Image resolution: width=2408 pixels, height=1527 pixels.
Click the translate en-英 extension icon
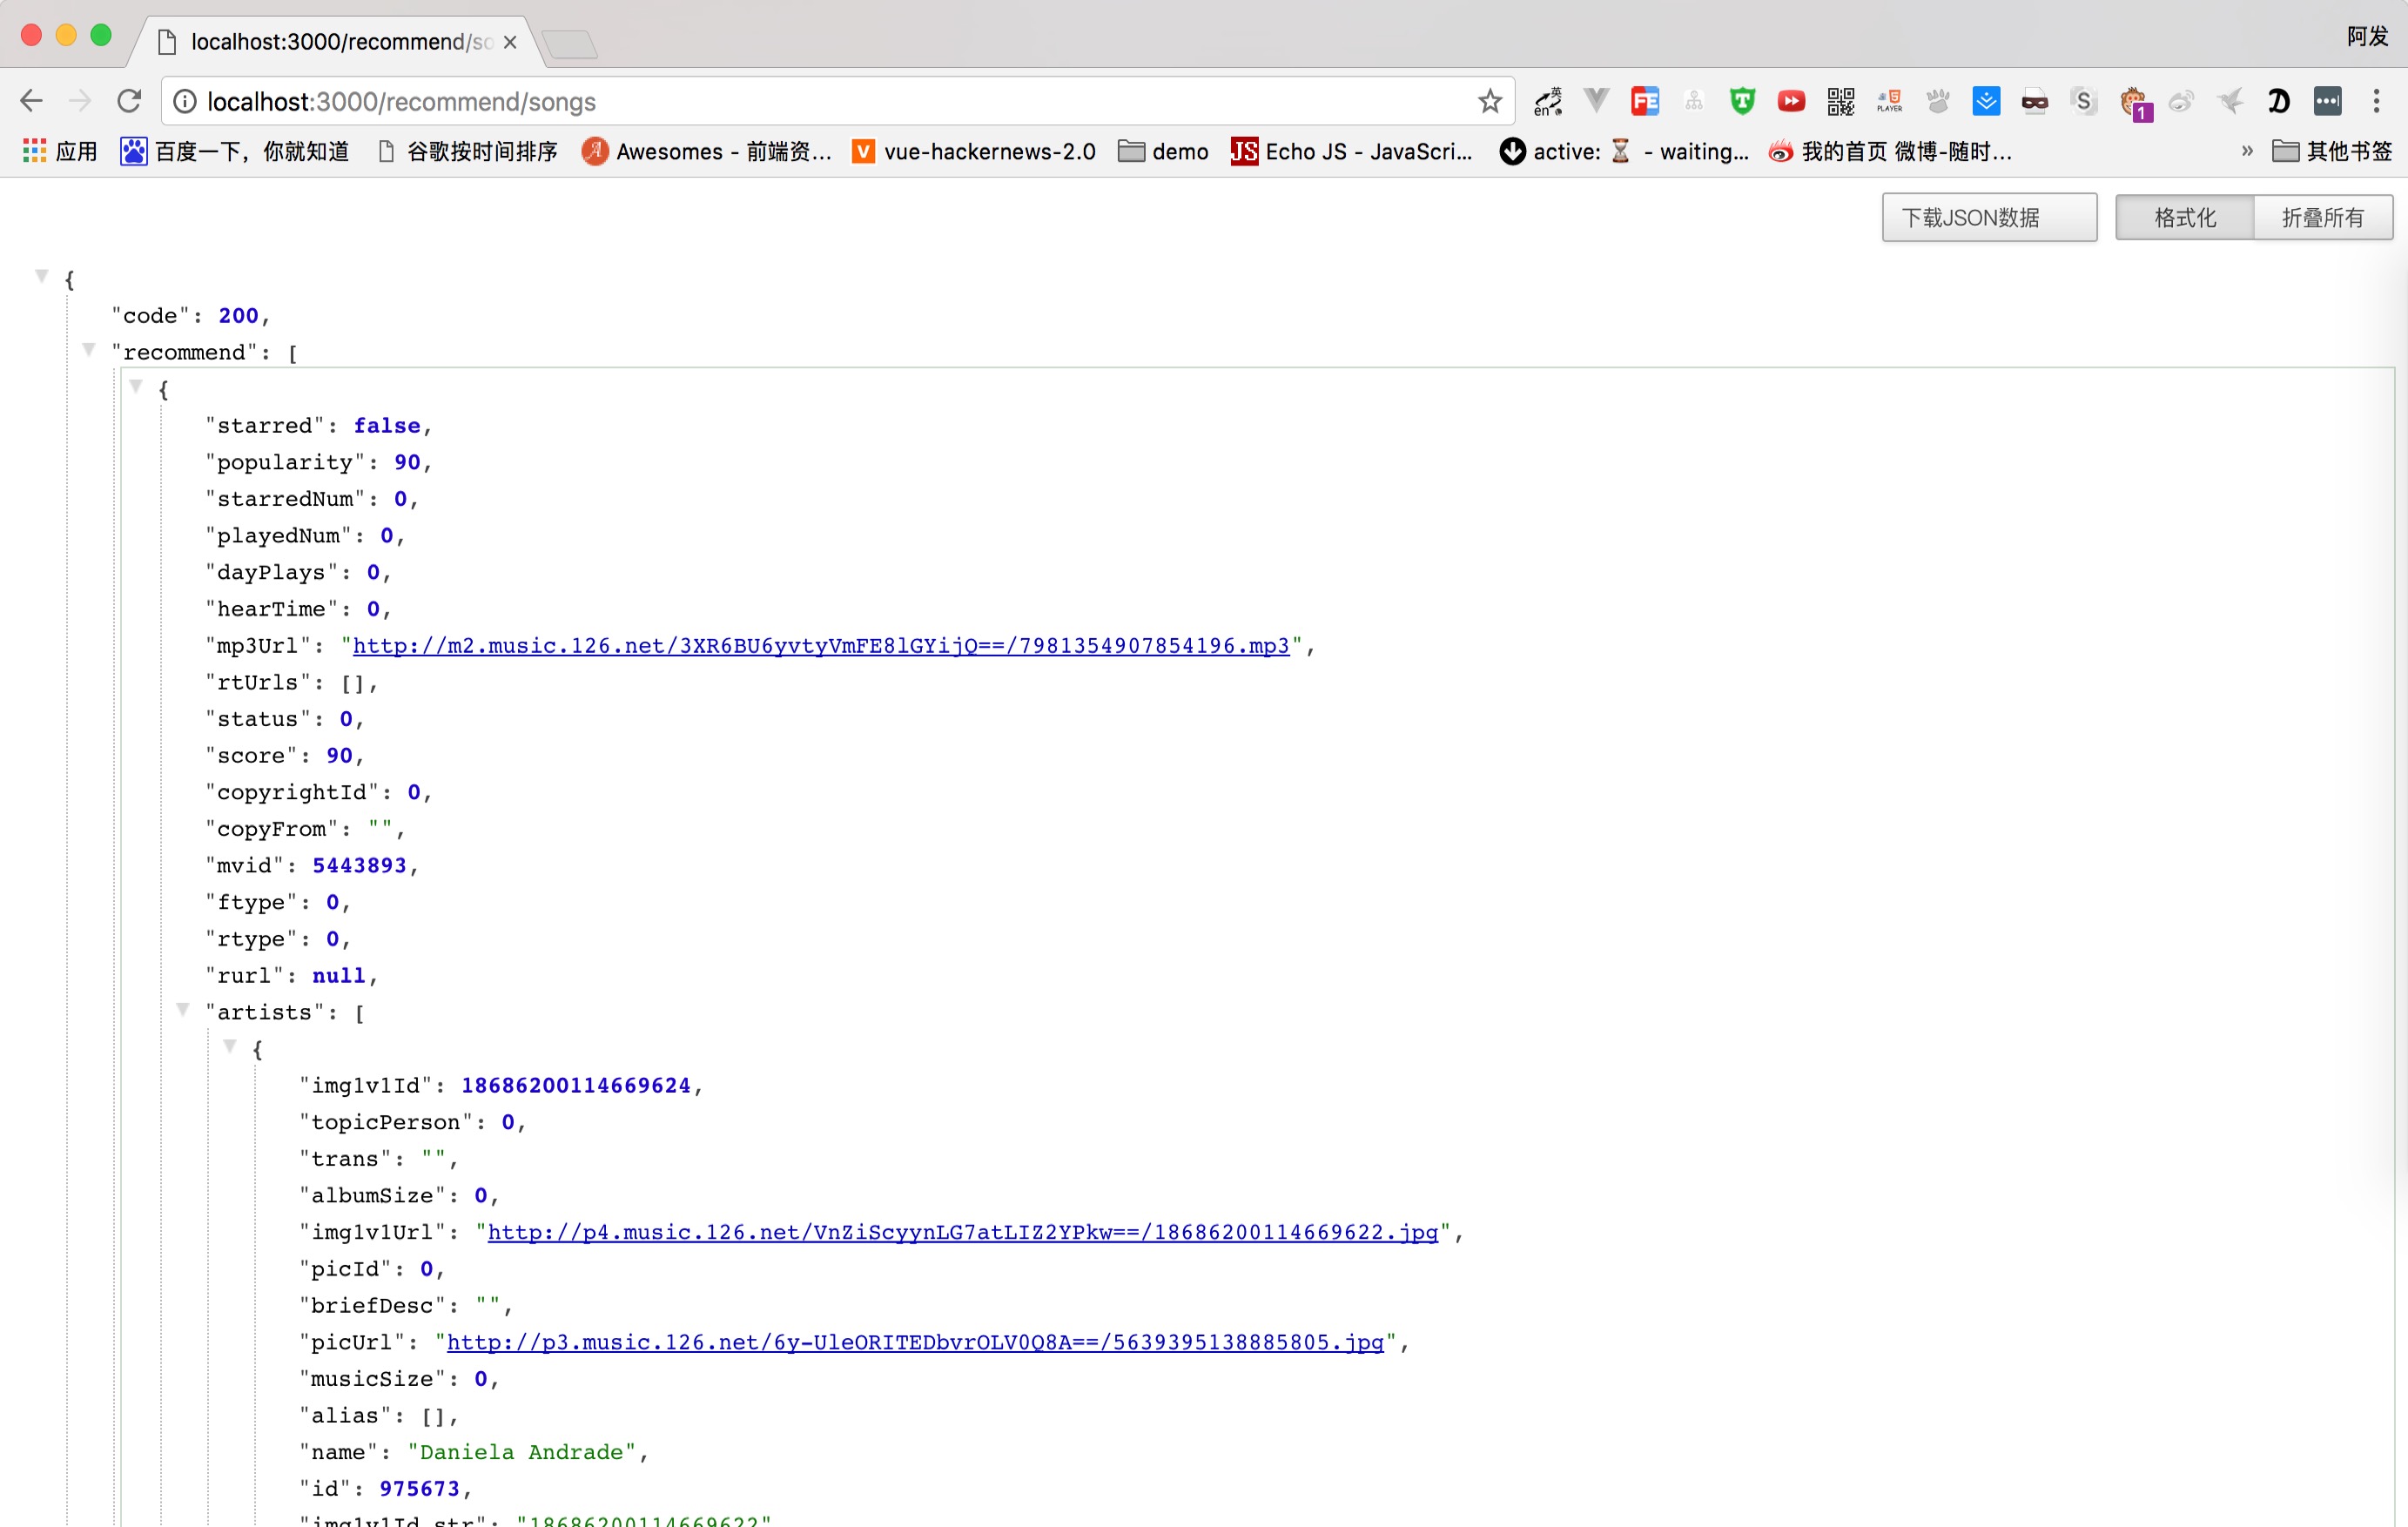[1548, 101]
